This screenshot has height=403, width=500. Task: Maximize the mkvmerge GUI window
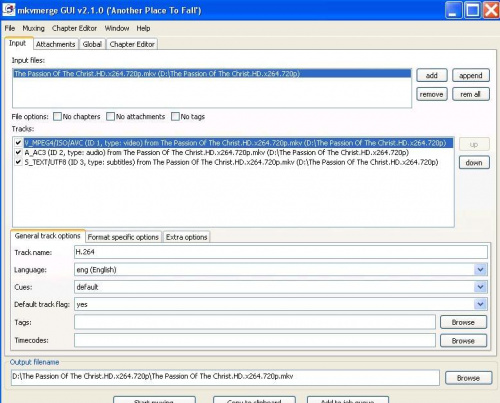[x=473, y=10]
